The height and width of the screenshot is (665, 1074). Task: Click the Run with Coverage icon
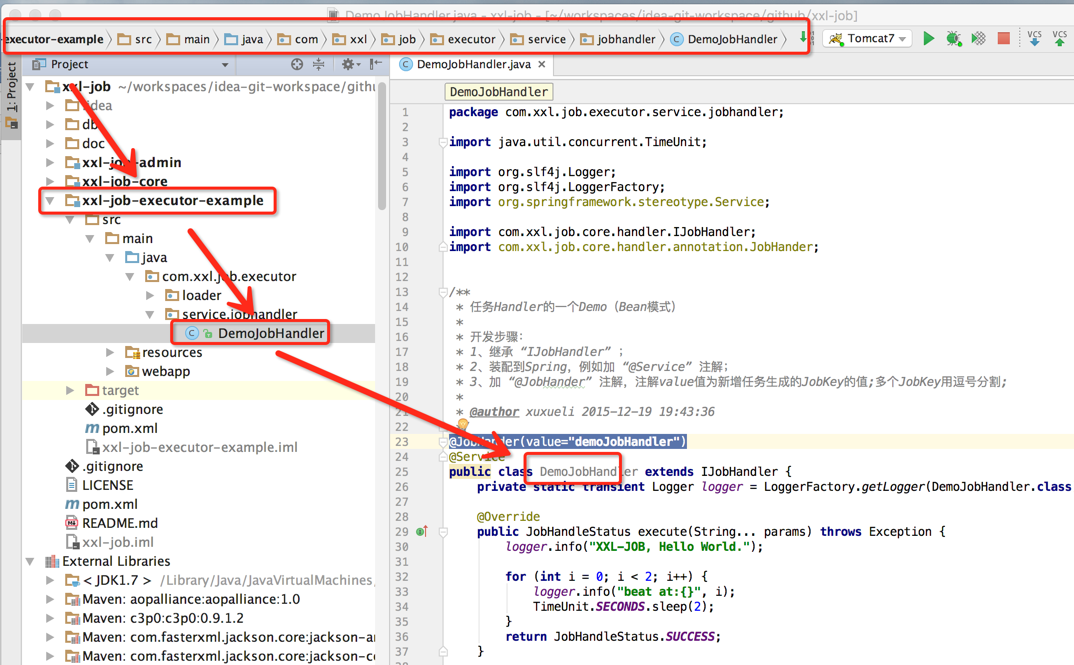click(x=979, y=39)
